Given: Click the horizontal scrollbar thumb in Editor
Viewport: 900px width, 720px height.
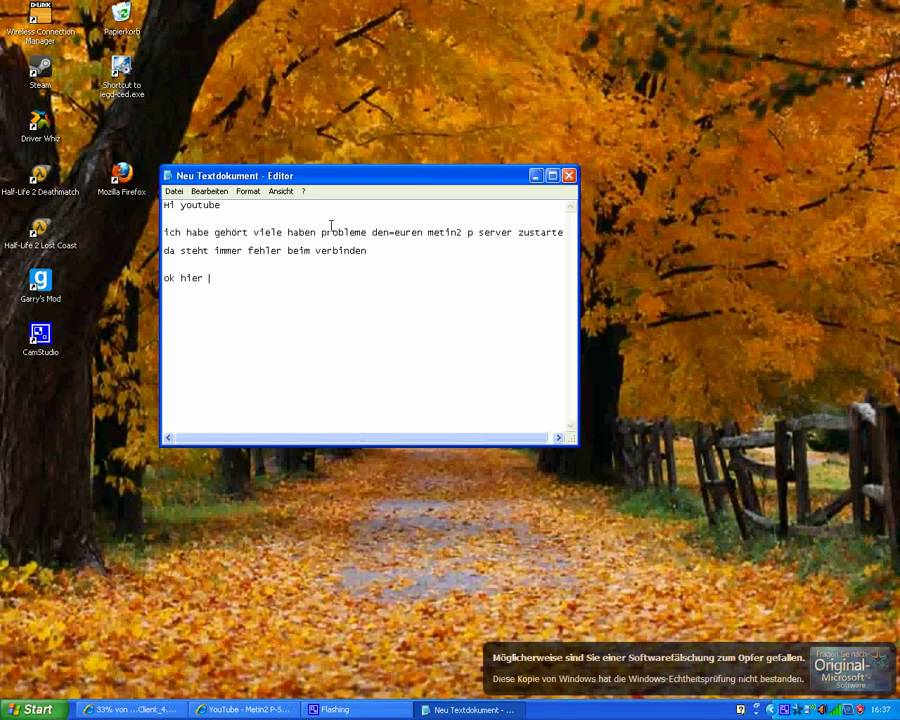Looking at the screenshot, I should 361,438.
